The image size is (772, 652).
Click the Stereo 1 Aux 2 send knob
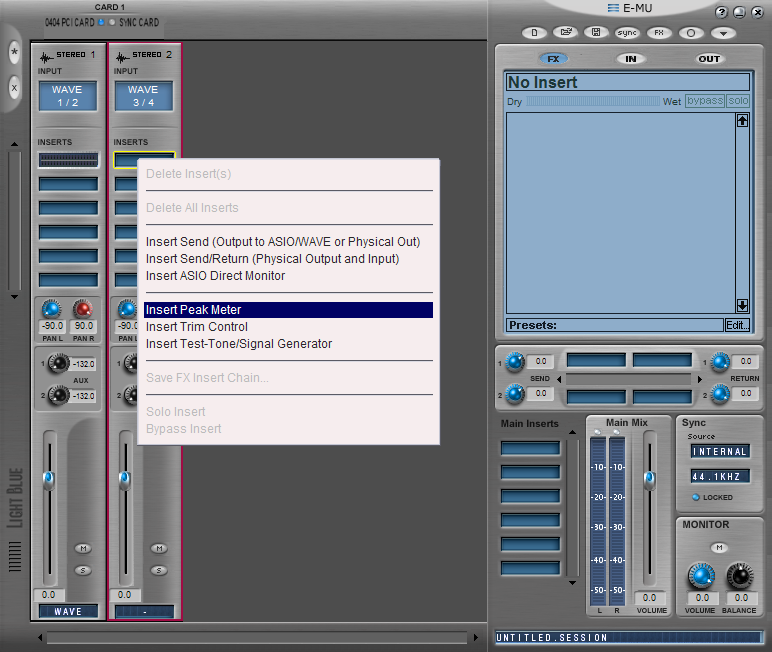[59, 395]
